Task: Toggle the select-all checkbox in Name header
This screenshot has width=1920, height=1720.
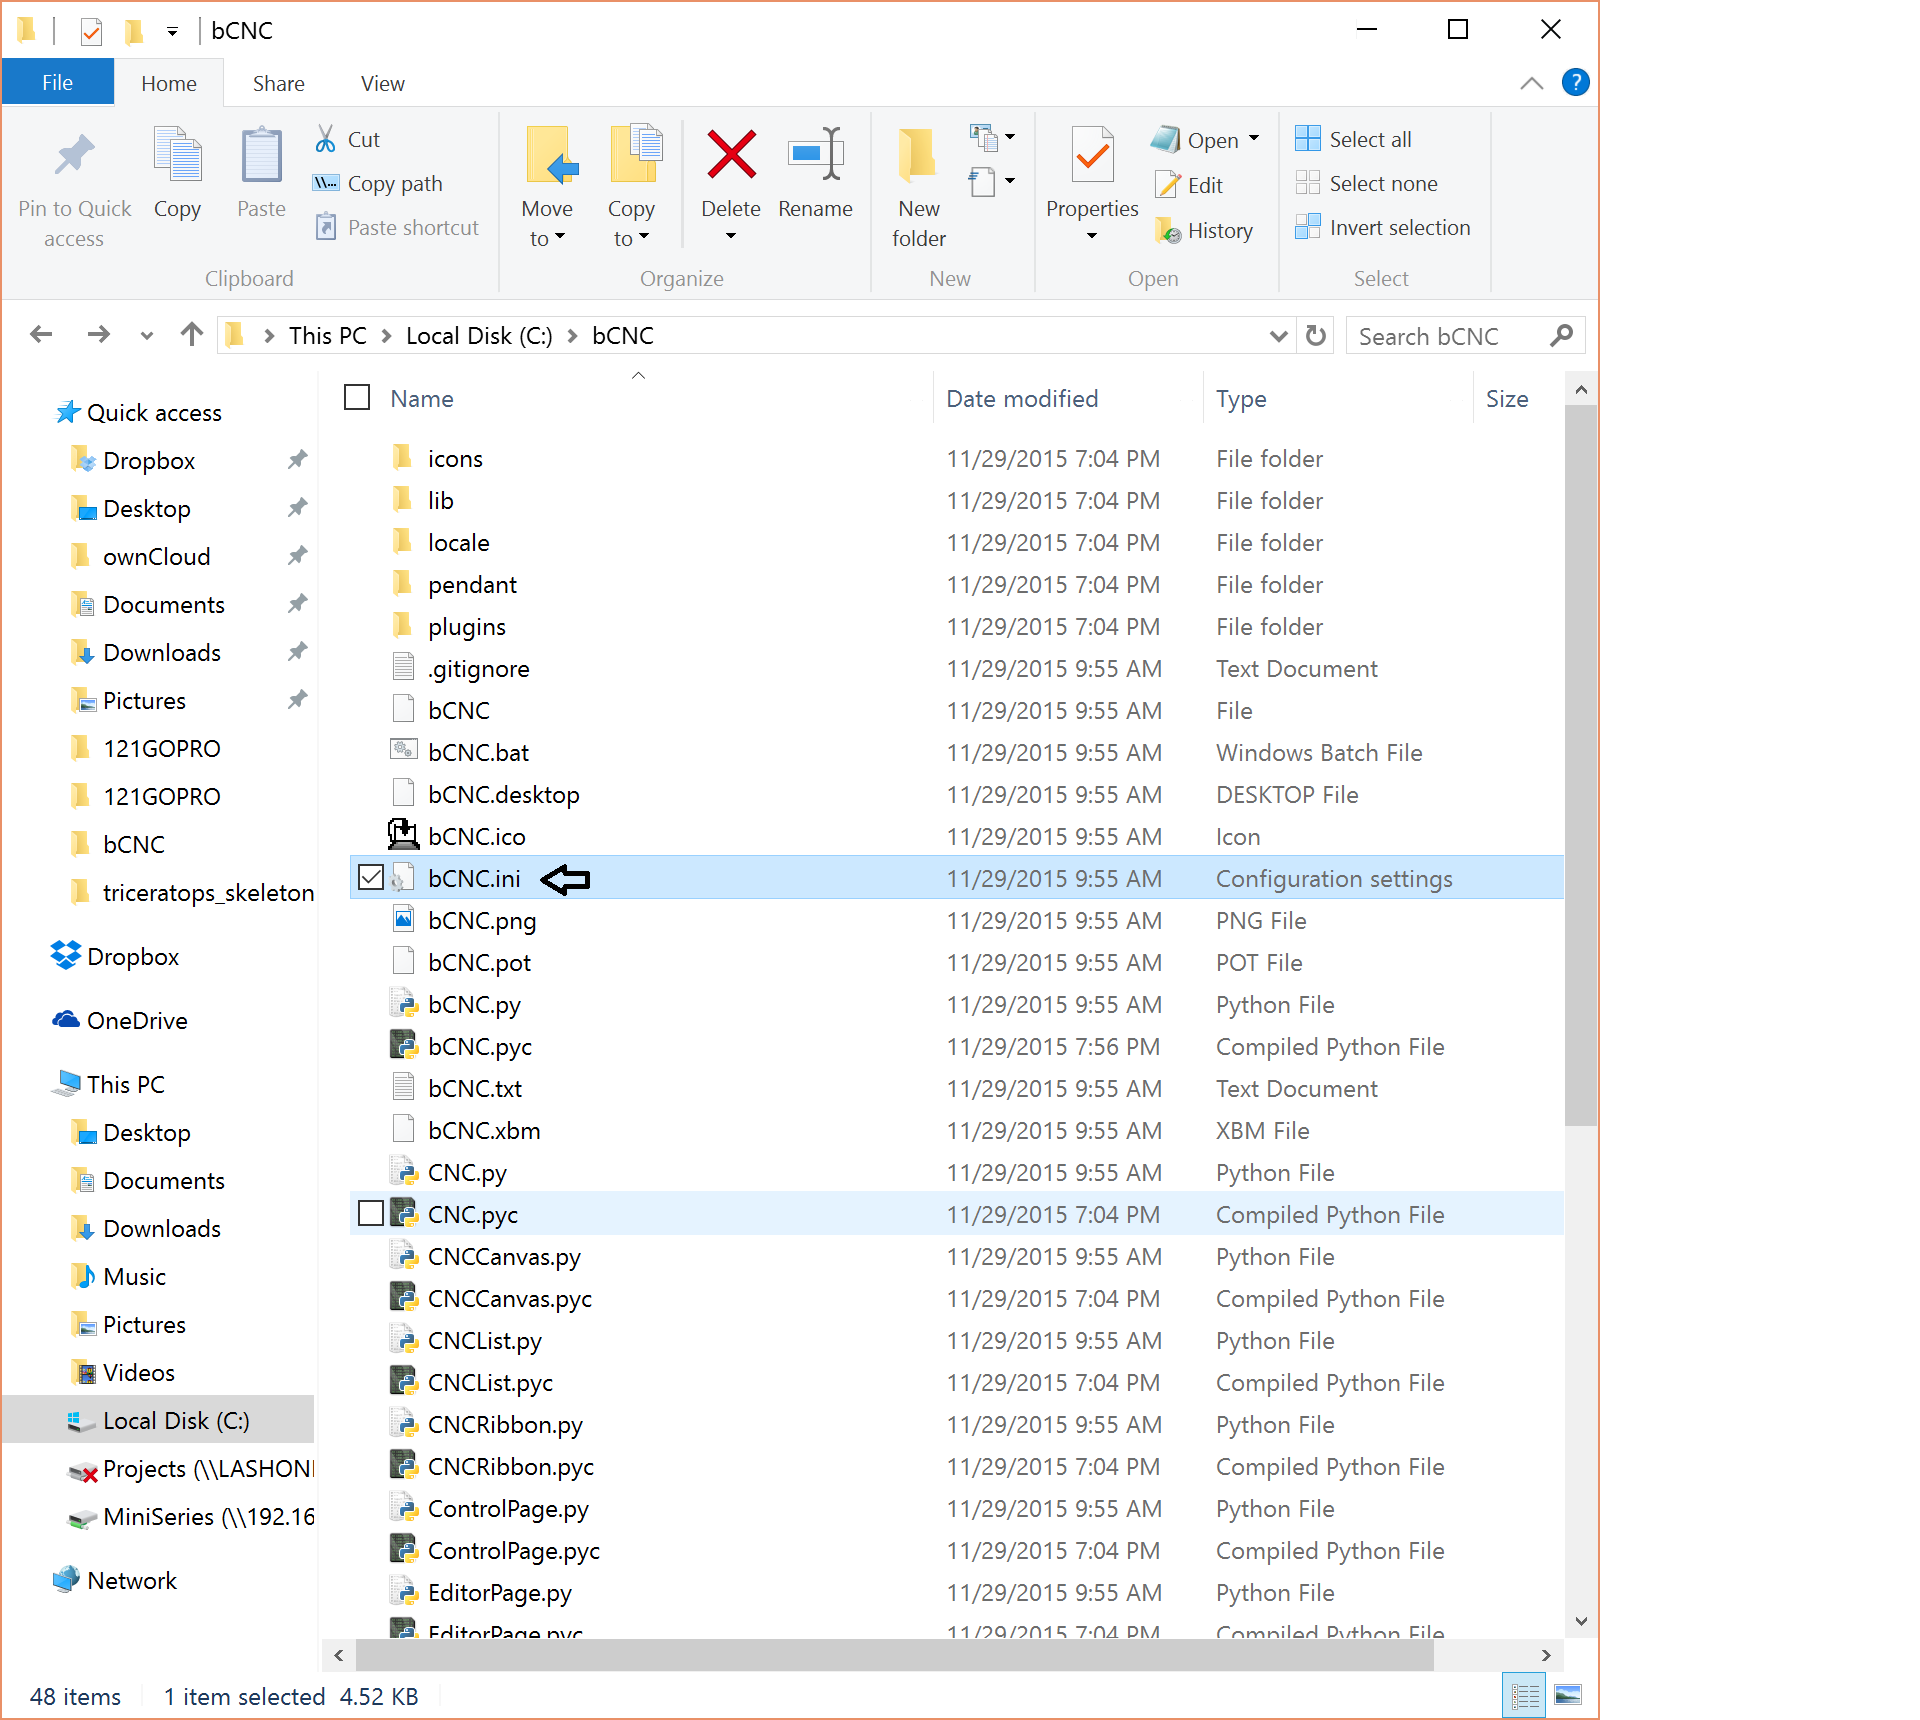Action: click(357, 397)
